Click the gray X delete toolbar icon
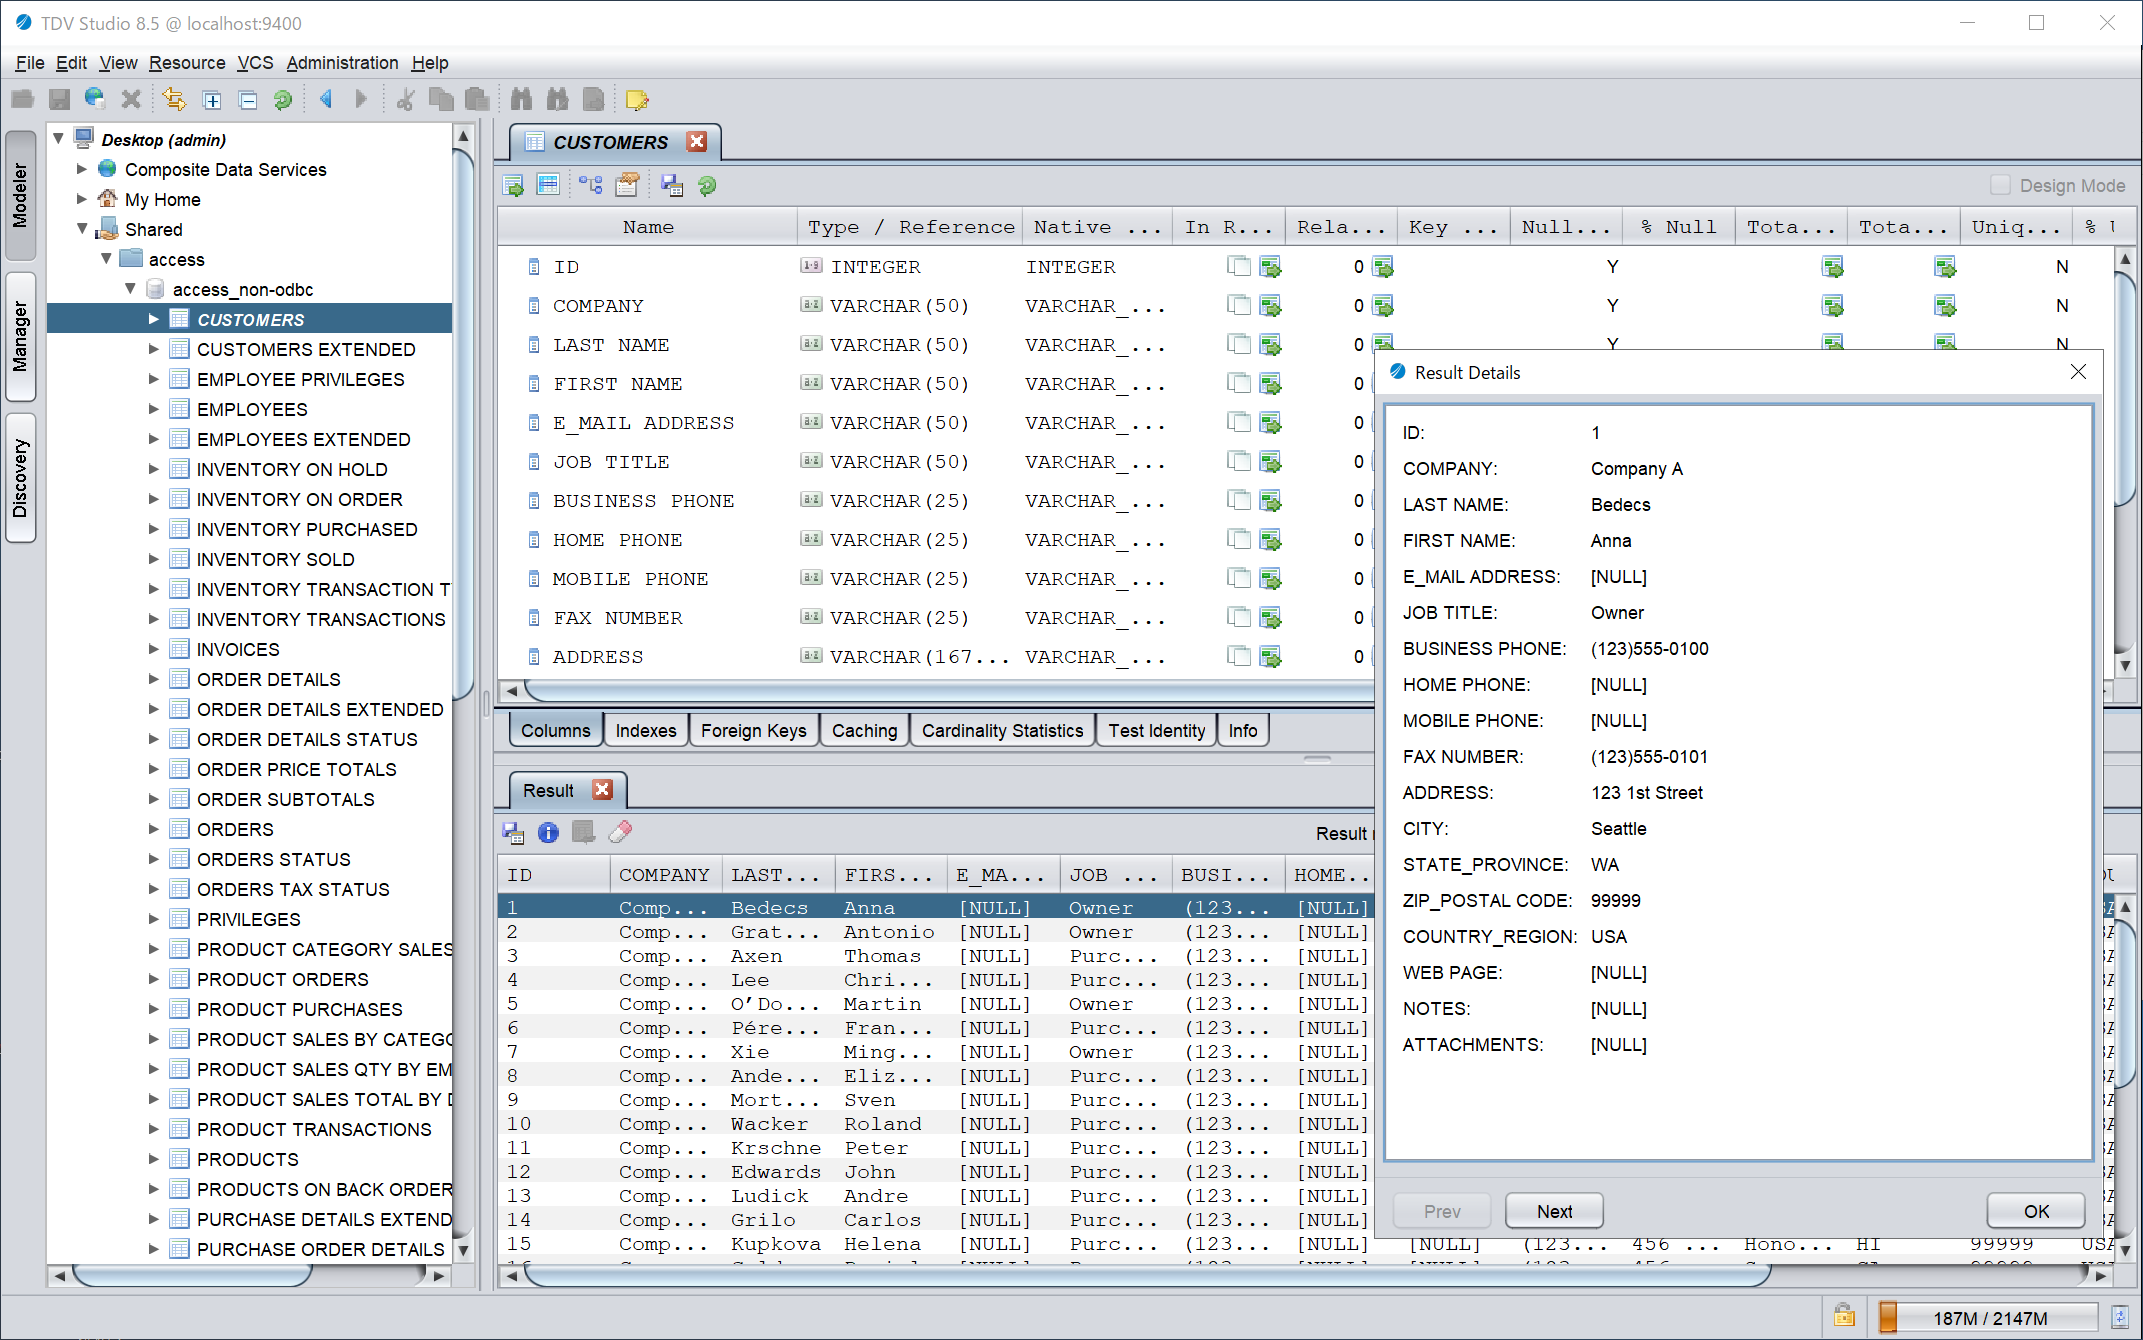Image resolution: width=2143 pixels, height=1340 pixels. pos(131,99)
